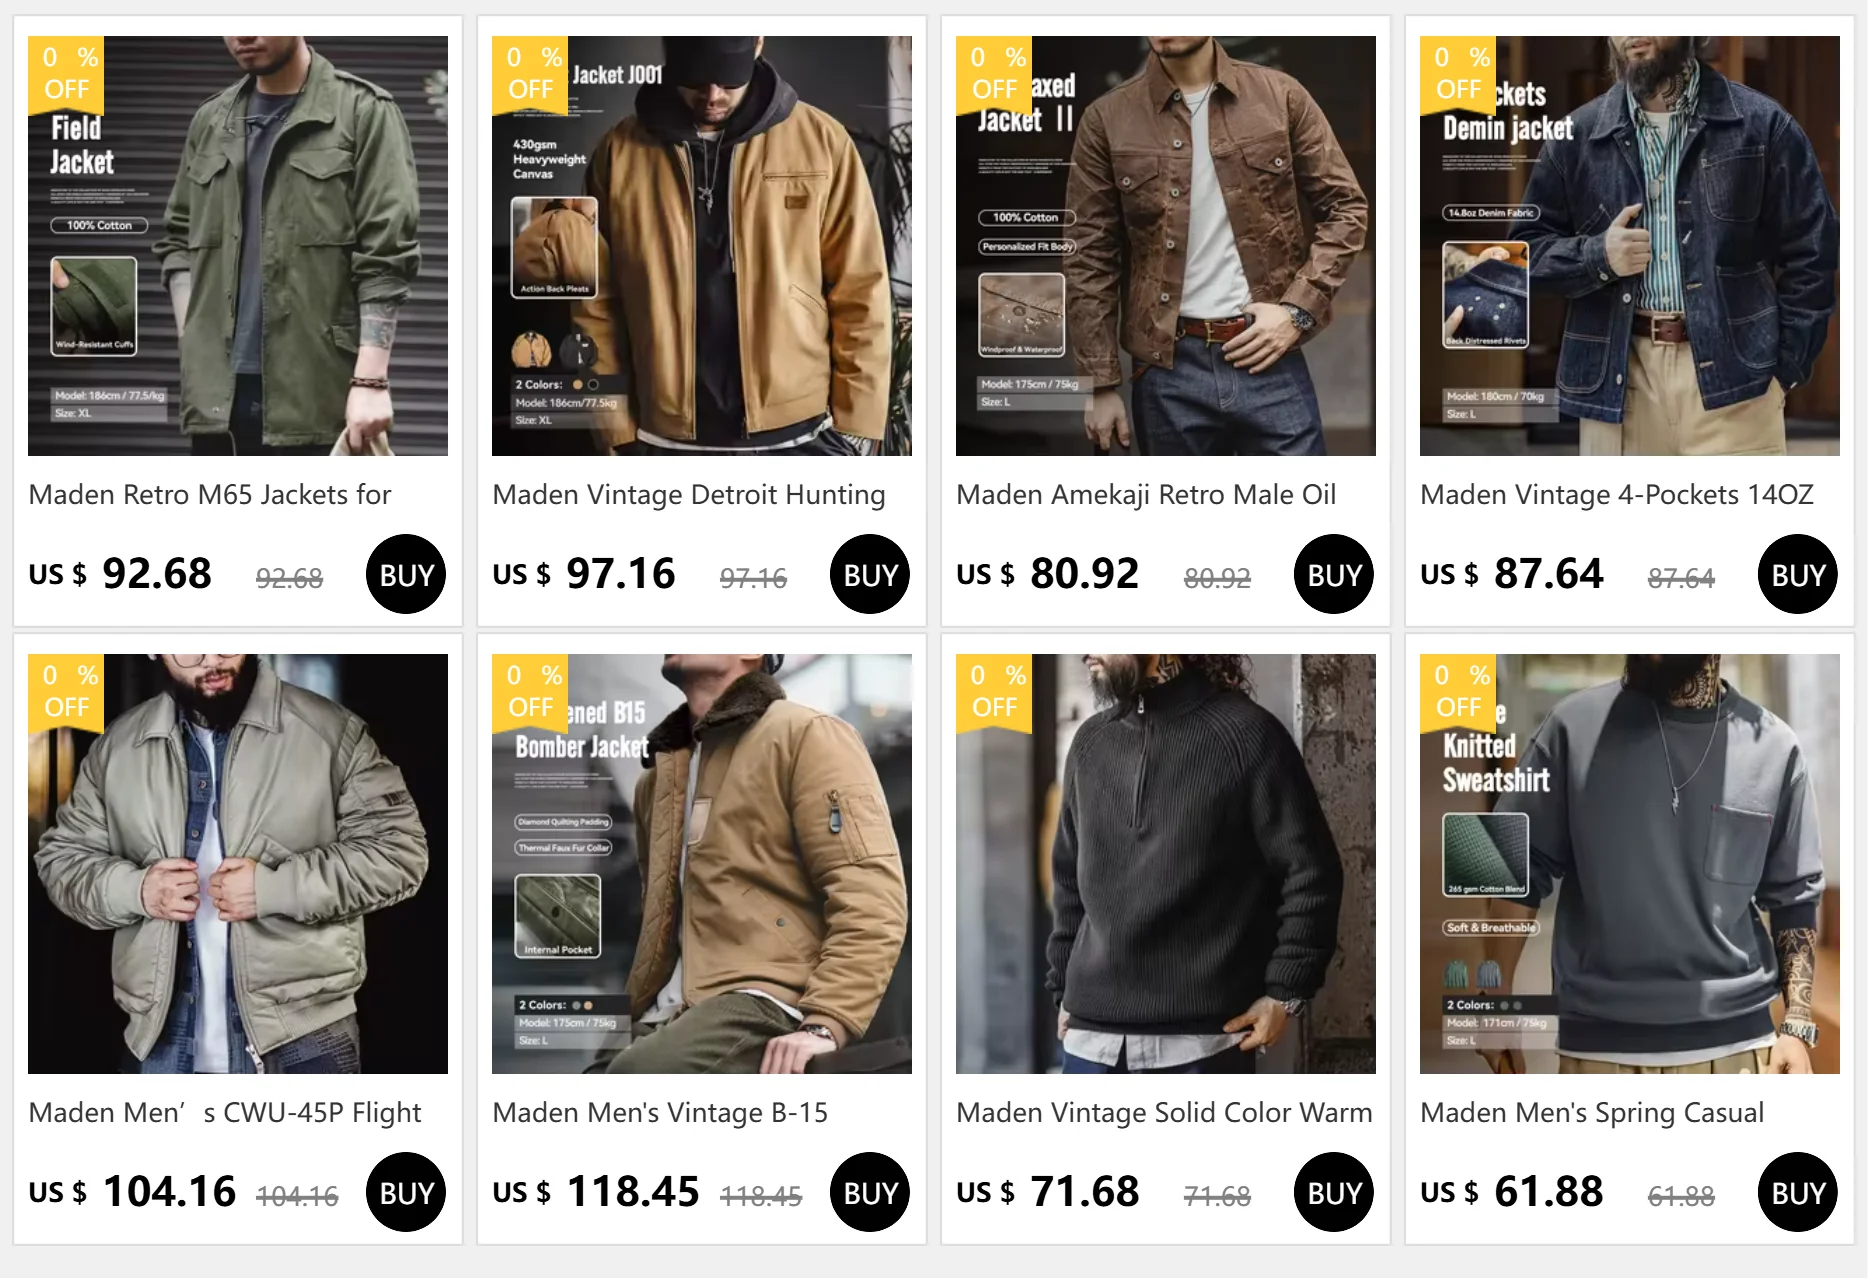Open the B15 Bomber Jacket product image
The image size is (1868, 1278).
(702, 864)
